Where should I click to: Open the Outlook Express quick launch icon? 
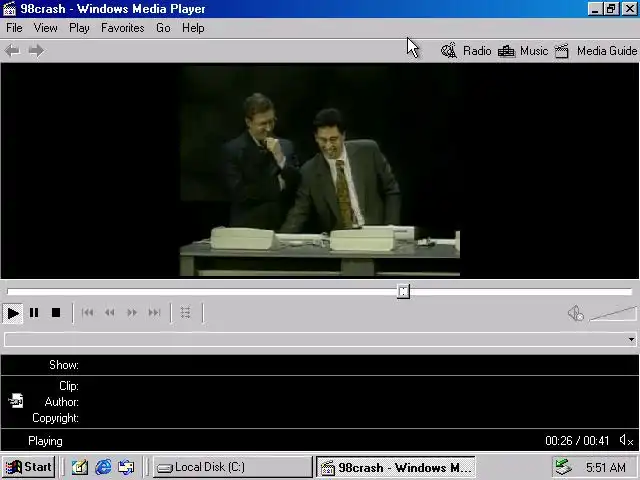click(126, 467)
